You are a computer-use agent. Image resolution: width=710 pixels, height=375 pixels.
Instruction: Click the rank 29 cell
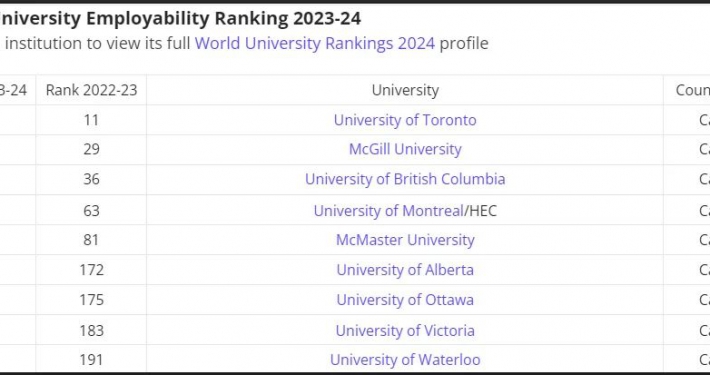[x=91, y=149]
